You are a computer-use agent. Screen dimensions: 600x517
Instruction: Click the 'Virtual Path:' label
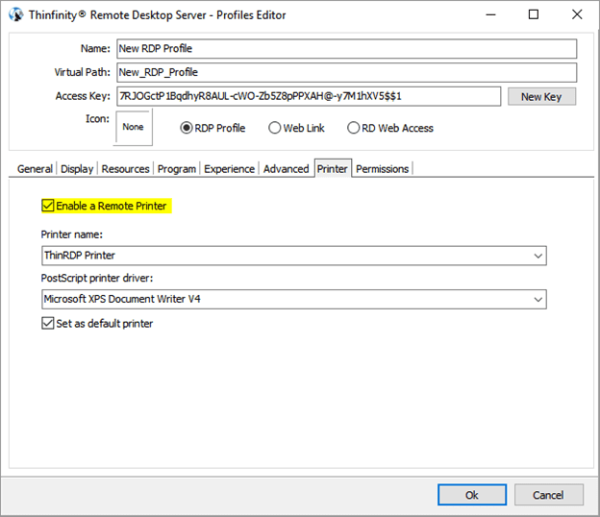pyautogui.click(x=82, y=72)
